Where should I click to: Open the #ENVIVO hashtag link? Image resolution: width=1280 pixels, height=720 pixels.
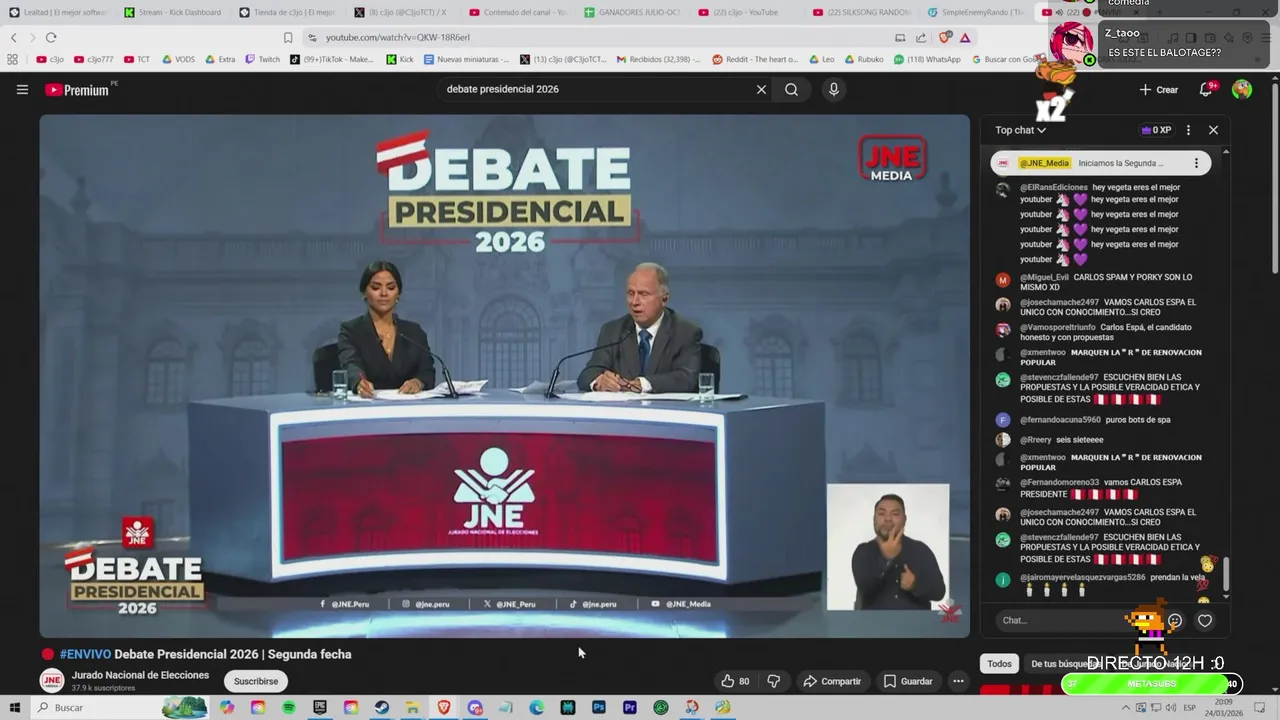pos(85,654)
